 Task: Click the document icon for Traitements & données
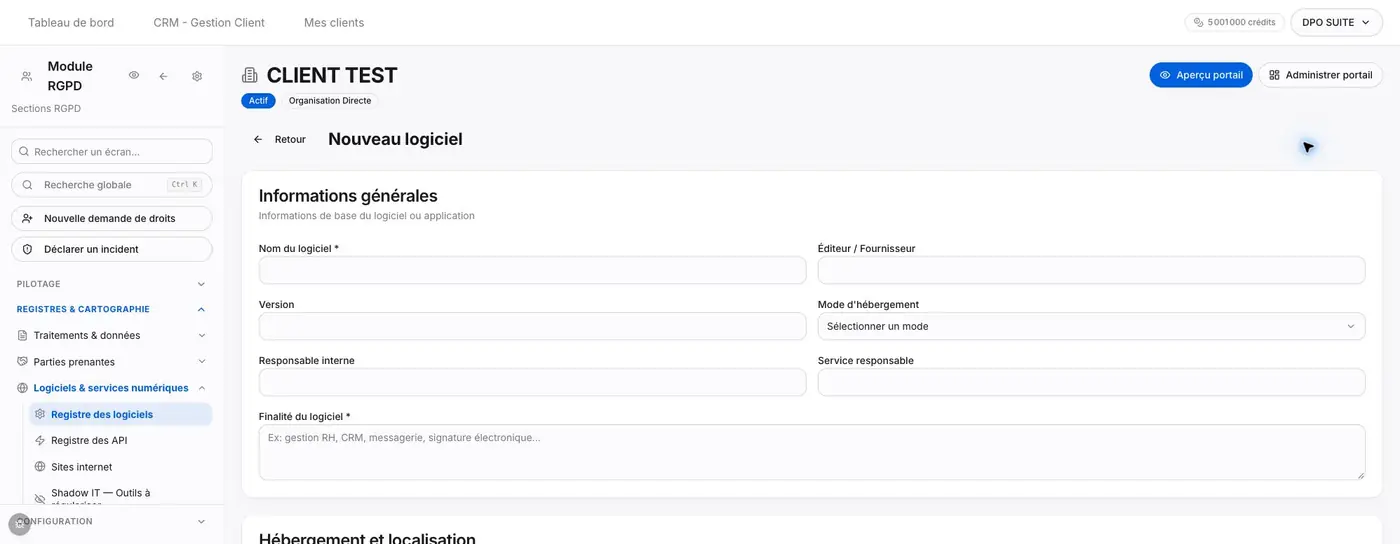[22, 335]
